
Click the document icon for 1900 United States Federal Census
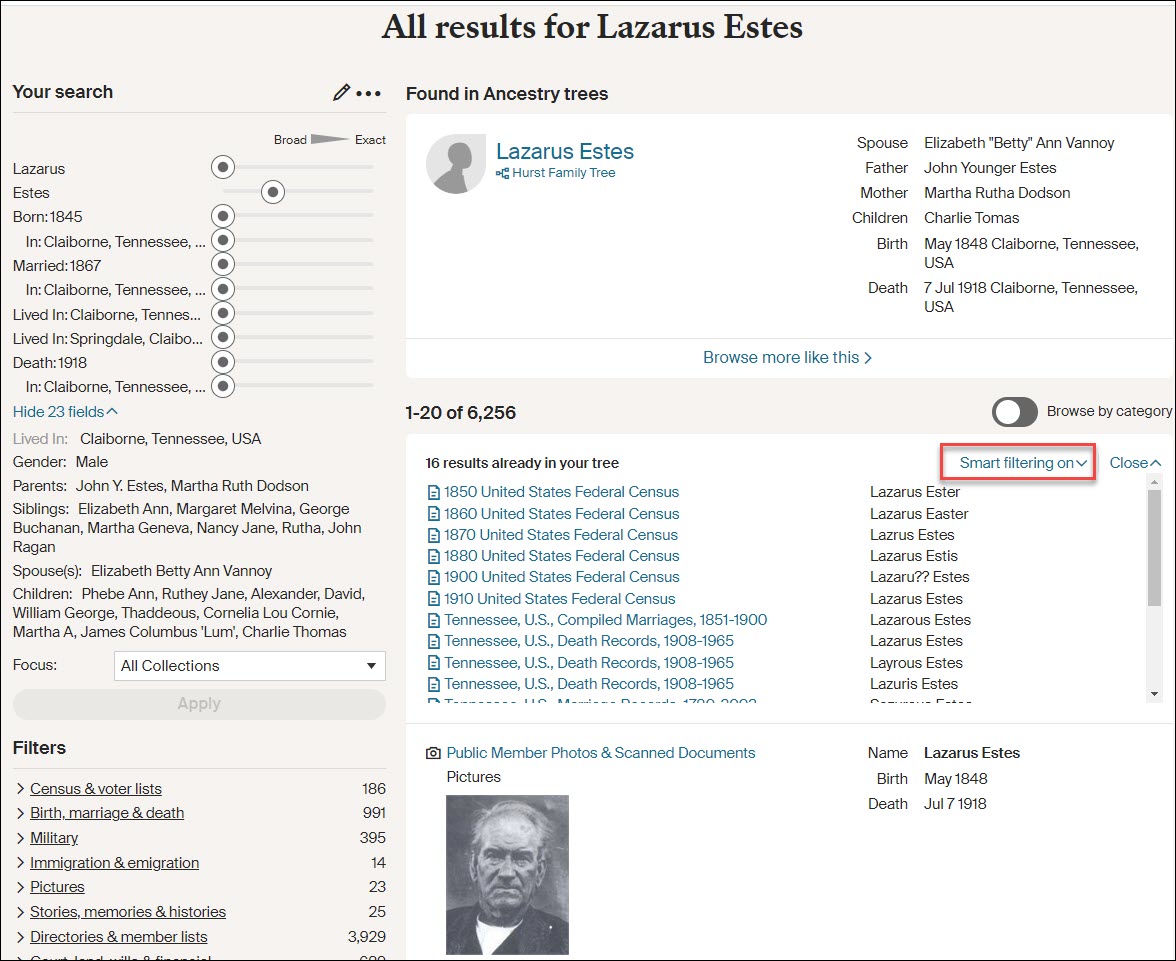coord(433,578)
